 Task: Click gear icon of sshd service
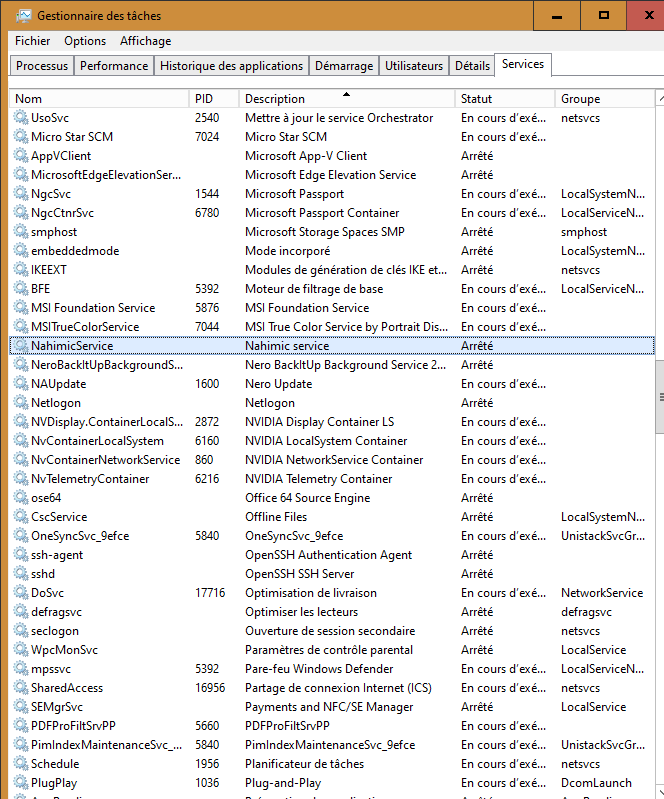point(21,573)
